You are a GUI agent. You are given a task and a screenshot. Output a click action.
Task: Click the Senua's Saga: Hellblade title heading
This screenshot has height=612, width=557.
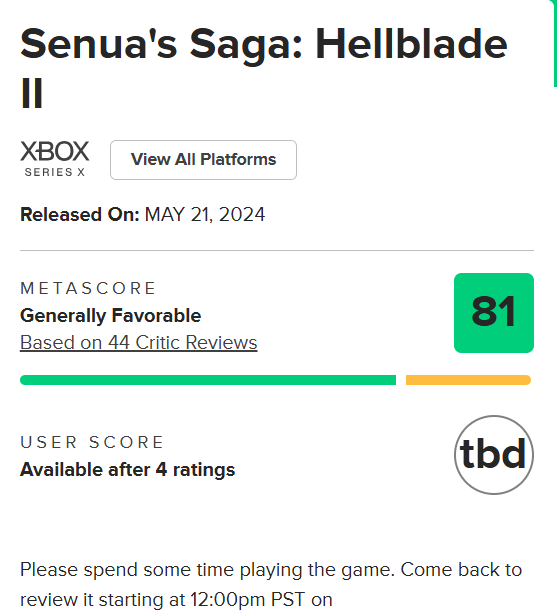pyautogui.click(x=264, y=44)
